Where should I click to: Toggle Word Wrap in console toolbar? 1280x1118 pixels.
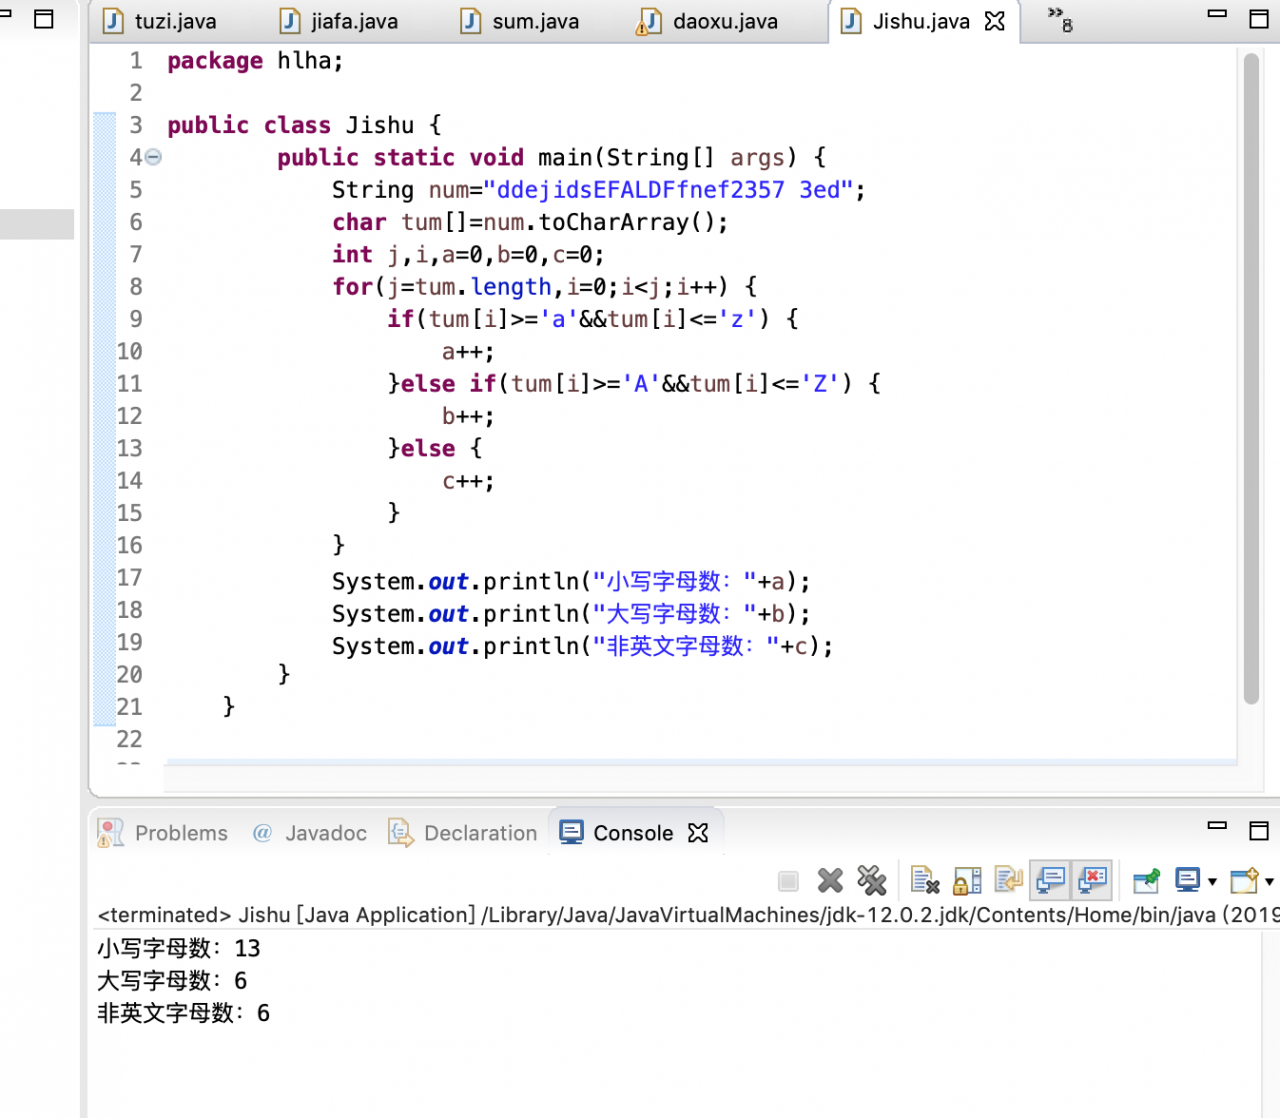[1008, 881]
